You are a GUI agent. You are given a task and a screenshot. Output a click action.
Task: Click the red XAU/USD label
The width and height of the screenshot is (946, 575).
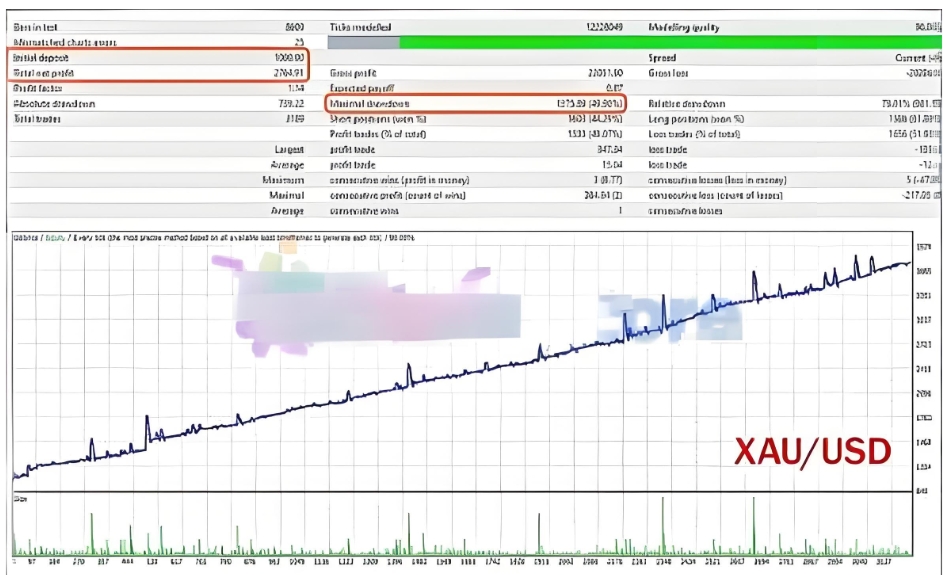[812, 452]
